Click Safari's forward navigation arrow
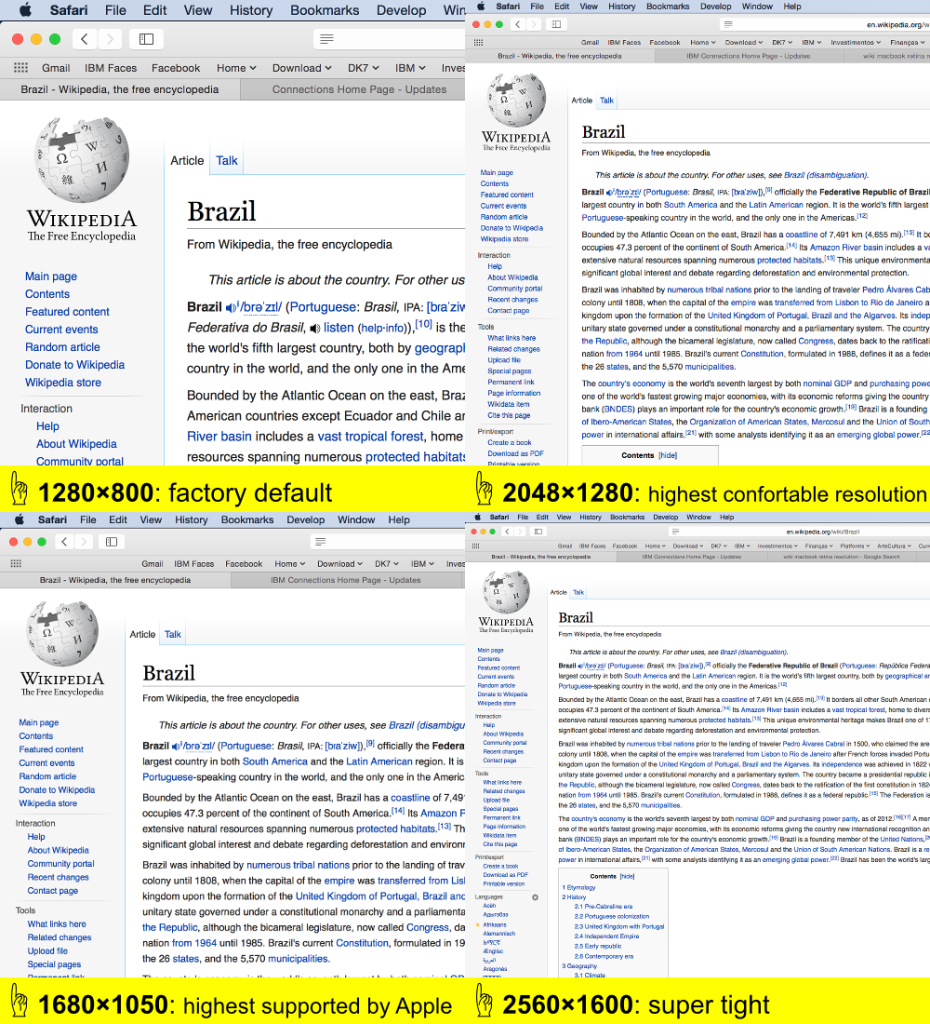The image size is (930, 1024). coord(110,40)
